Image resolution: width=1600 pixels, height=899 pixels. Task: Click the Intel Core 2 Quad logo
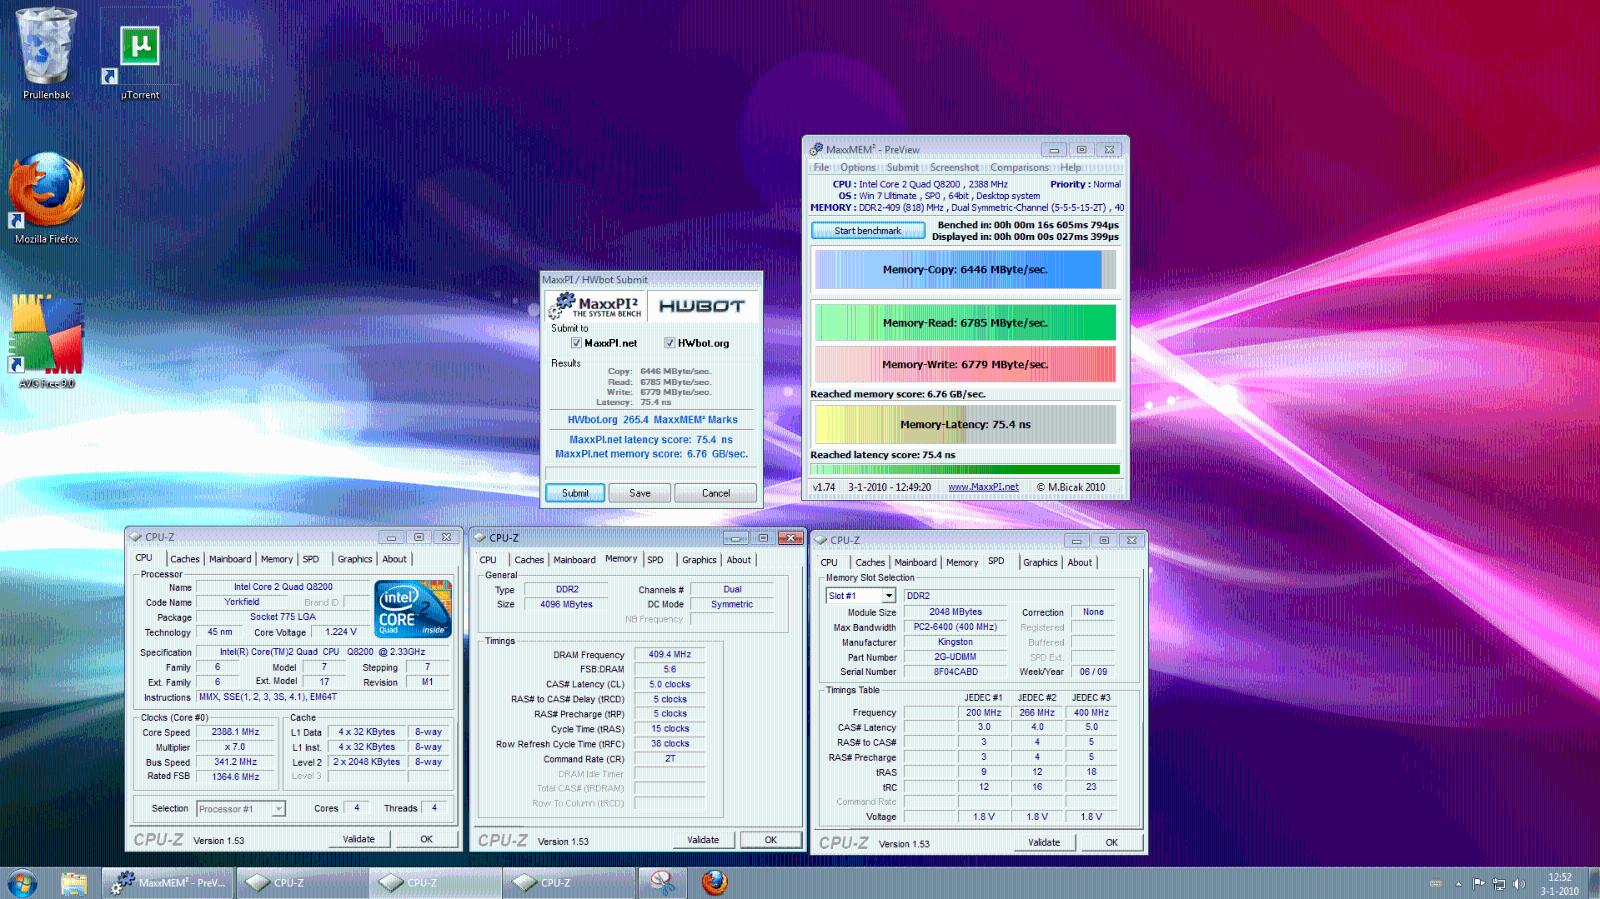pyautogui.click(x=413, y=608)
